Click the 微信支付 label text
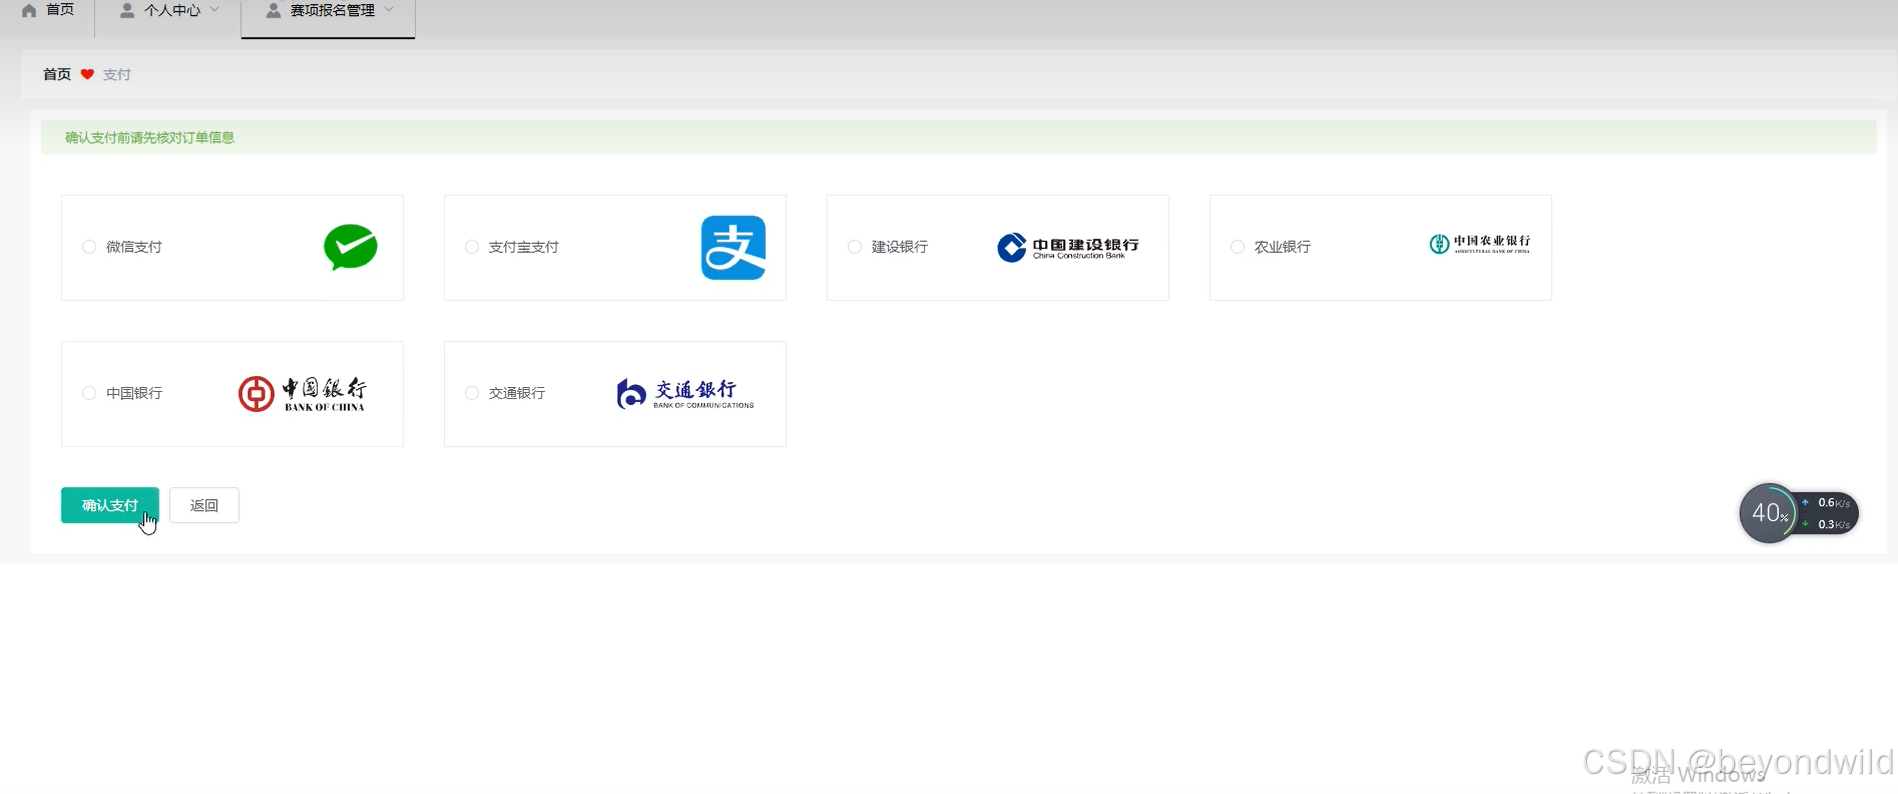The height and width of the screenshot is (794, 1898). pos(134,247)
